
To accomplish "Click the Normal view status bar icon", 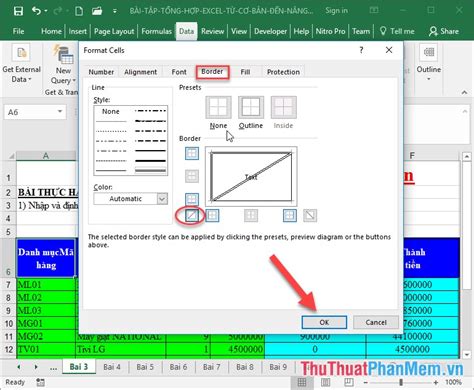I will coord(302,382).
